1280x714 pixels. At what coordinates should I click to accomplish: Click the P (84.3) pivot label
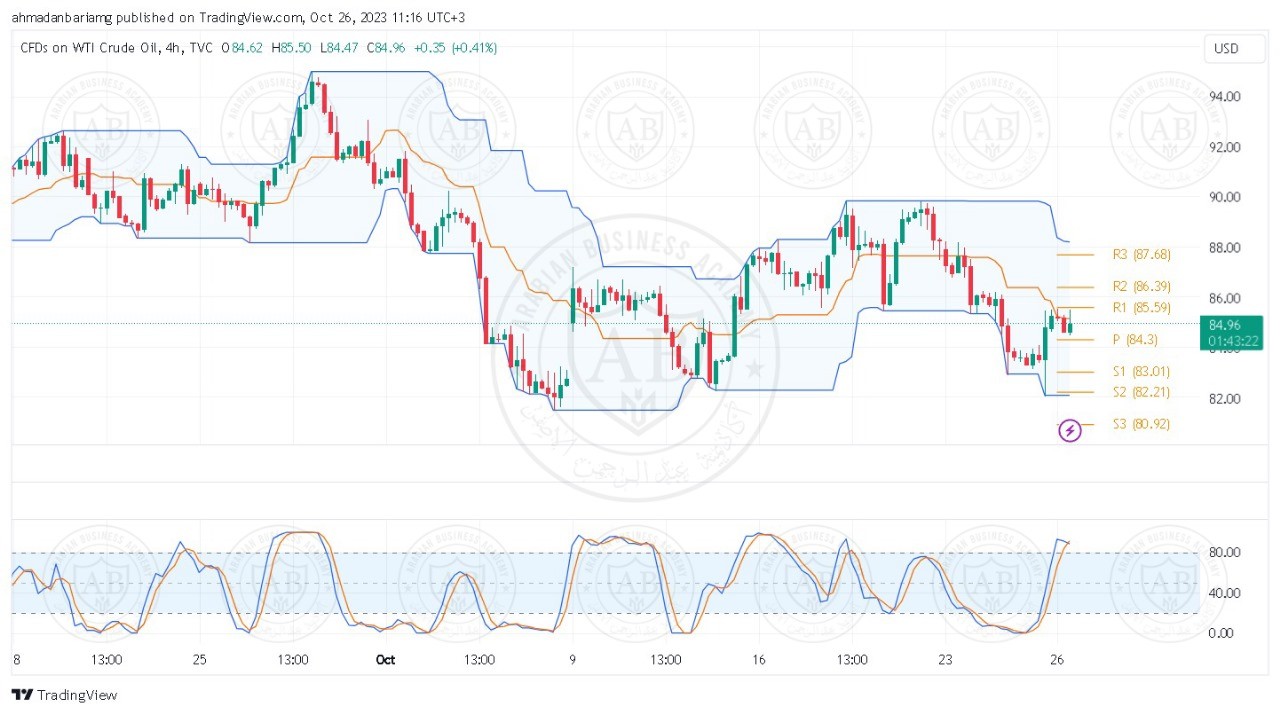point(1135,340)
